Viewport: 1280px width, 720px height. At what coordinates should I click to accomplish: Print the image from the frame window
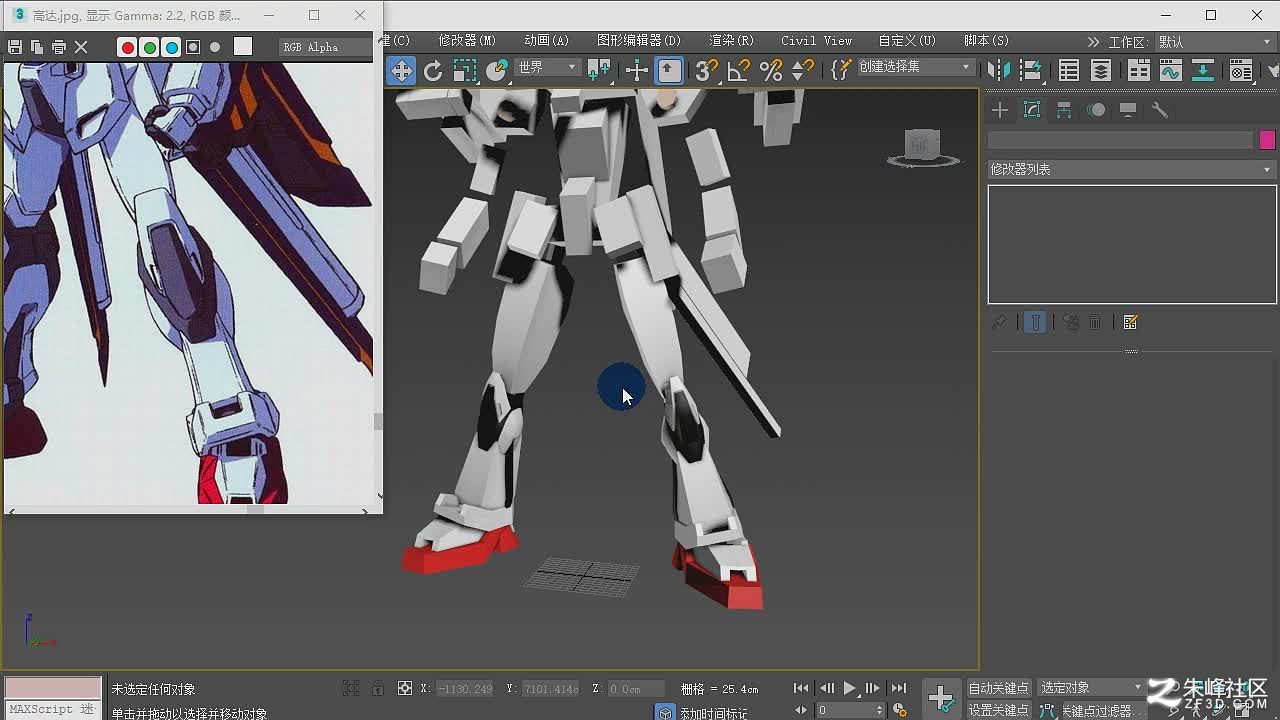pyautogui.click(x=59, y=47)
